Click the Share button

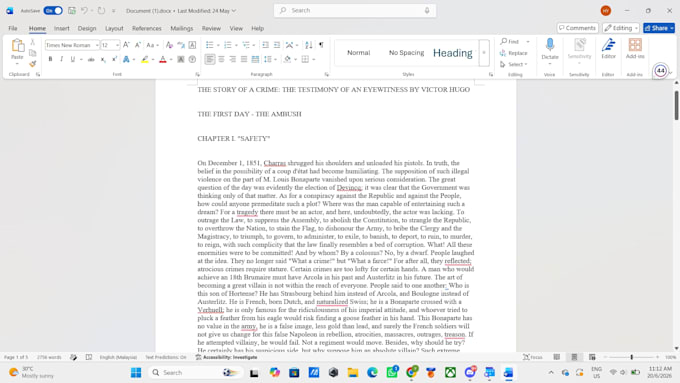tap(659, 28)
